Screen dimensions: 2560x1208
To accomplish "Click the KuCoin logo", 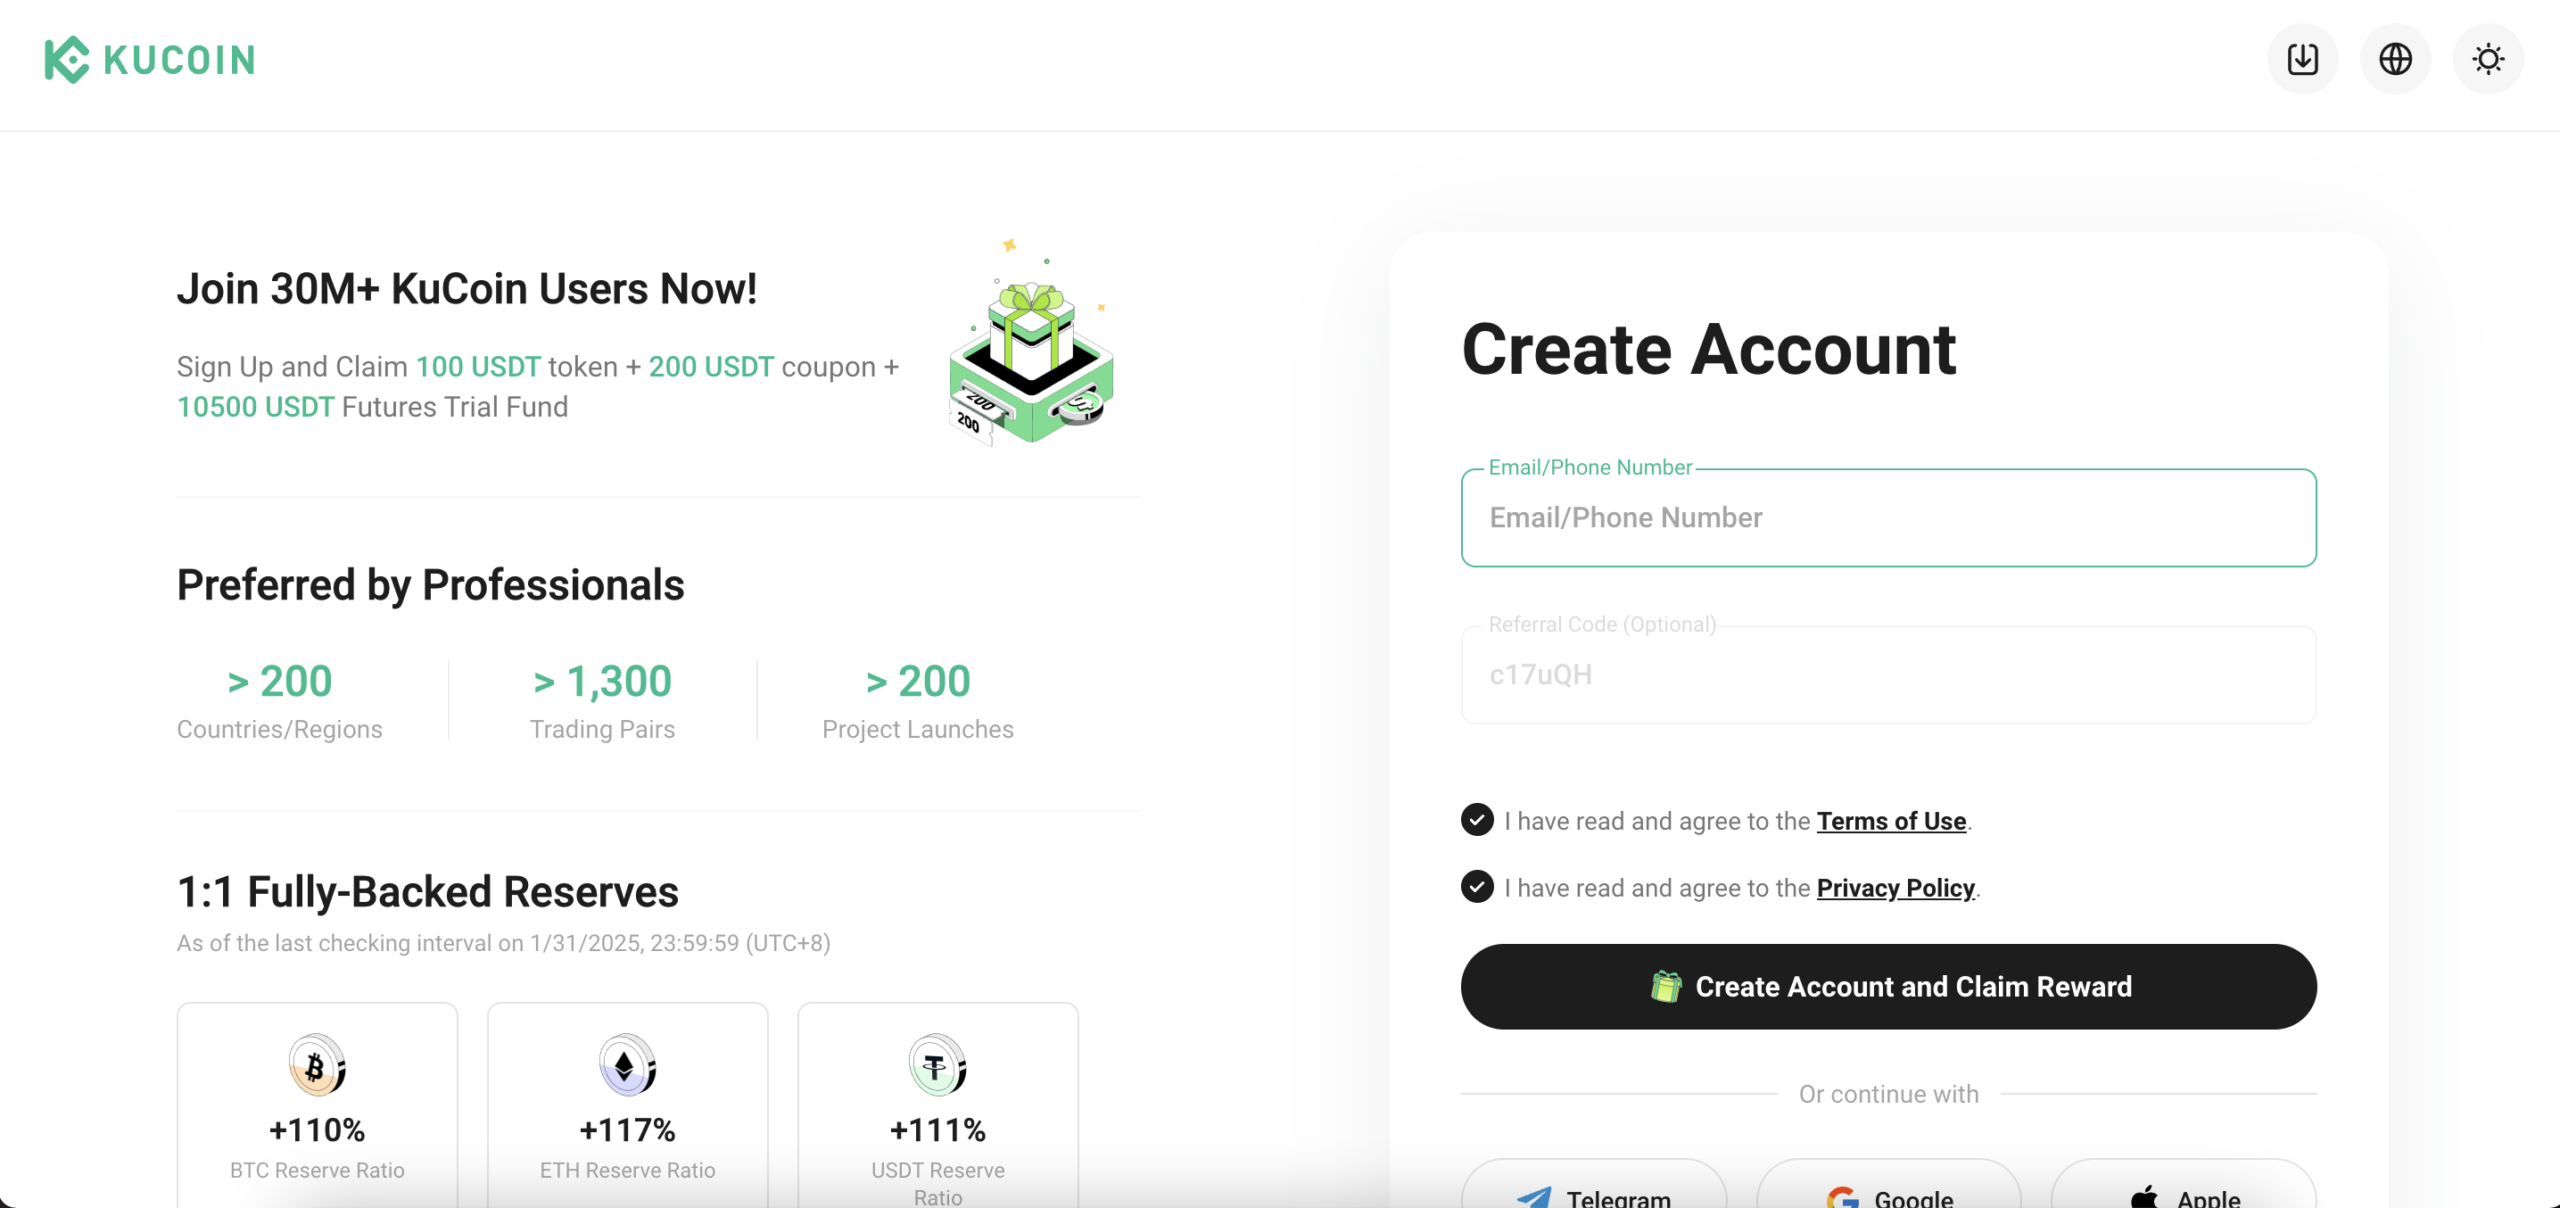I will [150, 60].
